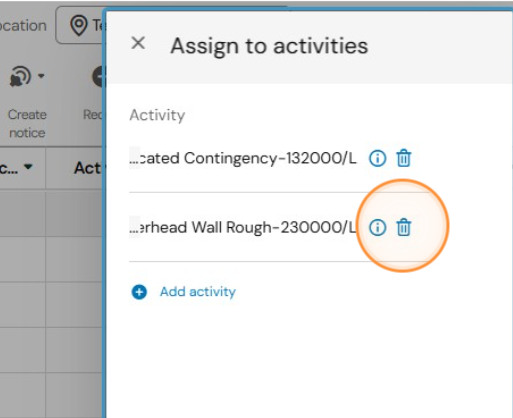Click the blue plus icon beside Add activity

(x=139, y=292)
